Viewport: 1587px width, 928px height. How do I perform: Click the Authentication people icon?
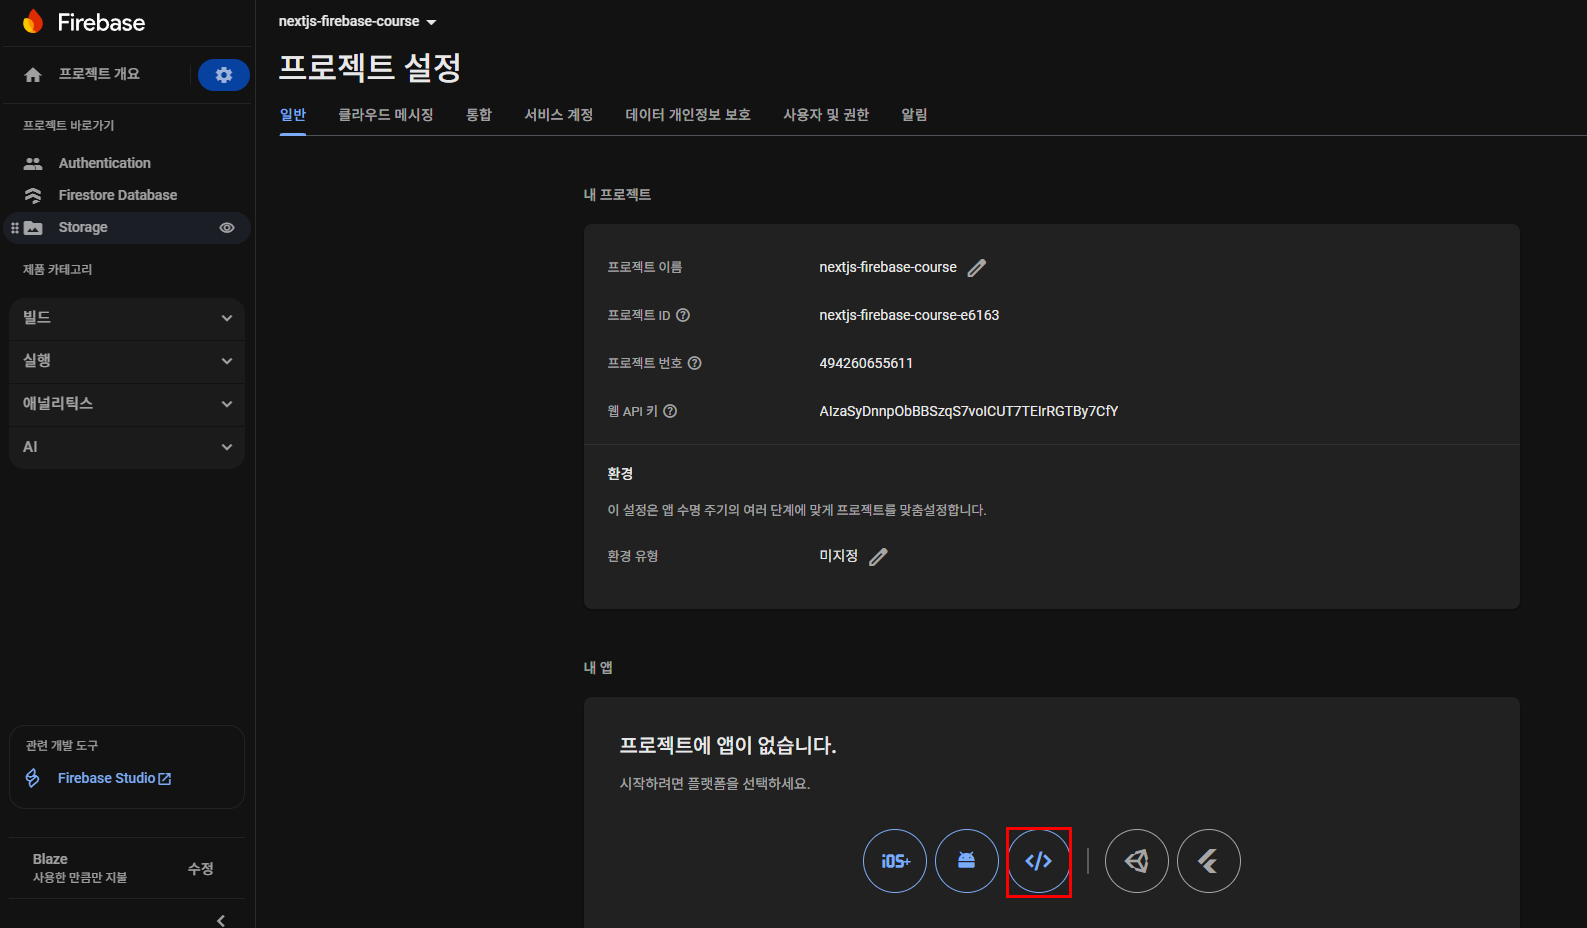33,163
